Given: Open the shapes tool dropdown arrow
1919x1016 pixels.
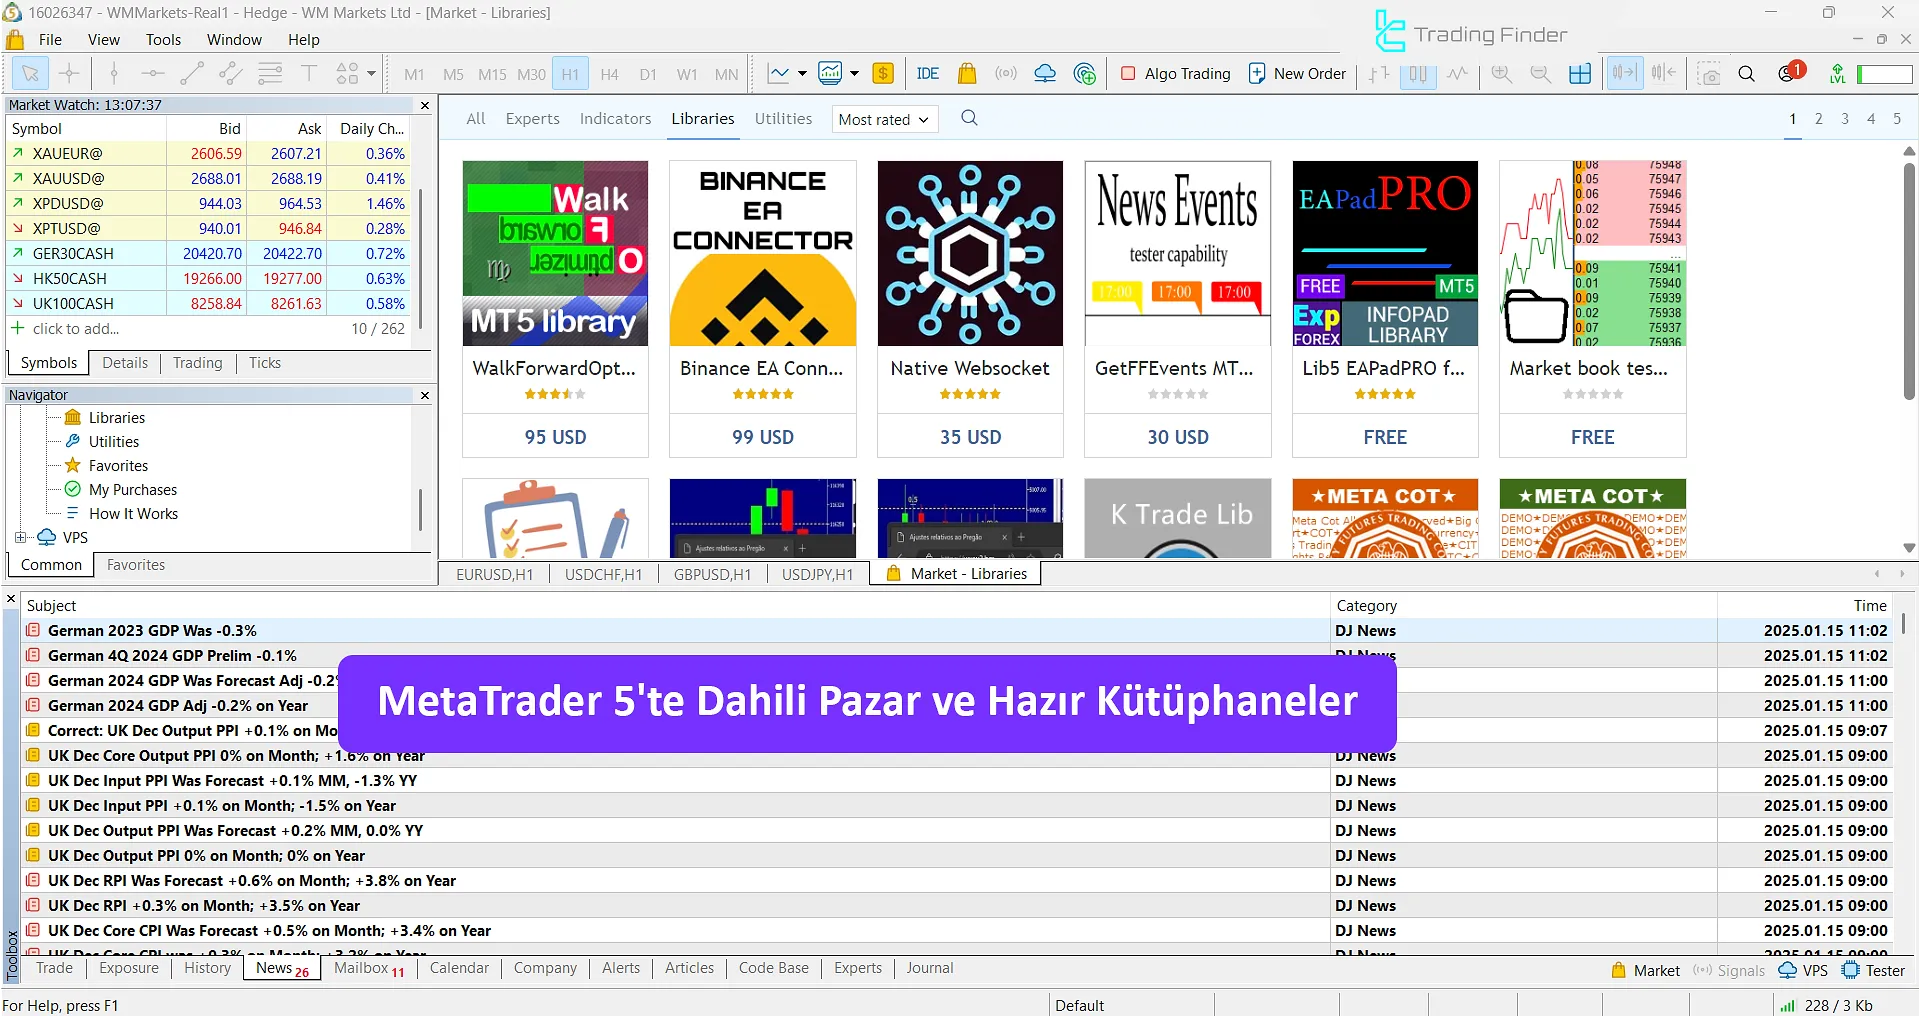Looking at the screenshot, I should pyautogui.click(x=368, y=74).
